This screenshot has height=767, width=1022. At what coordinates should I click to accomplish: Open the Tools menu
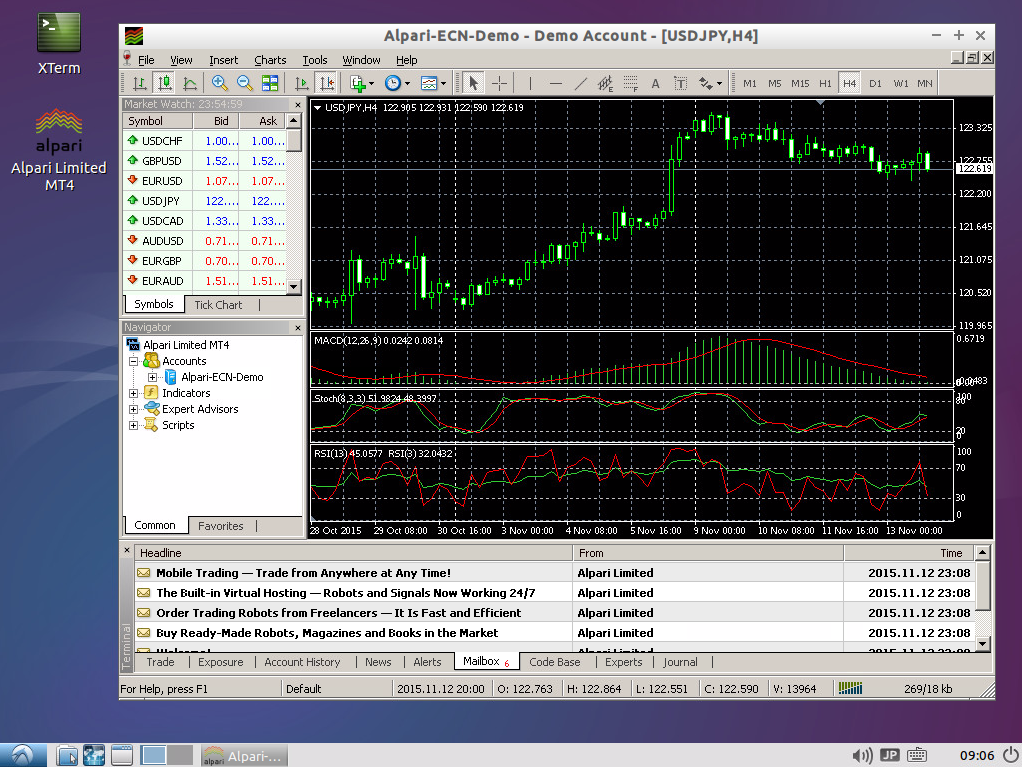(315, 60)
